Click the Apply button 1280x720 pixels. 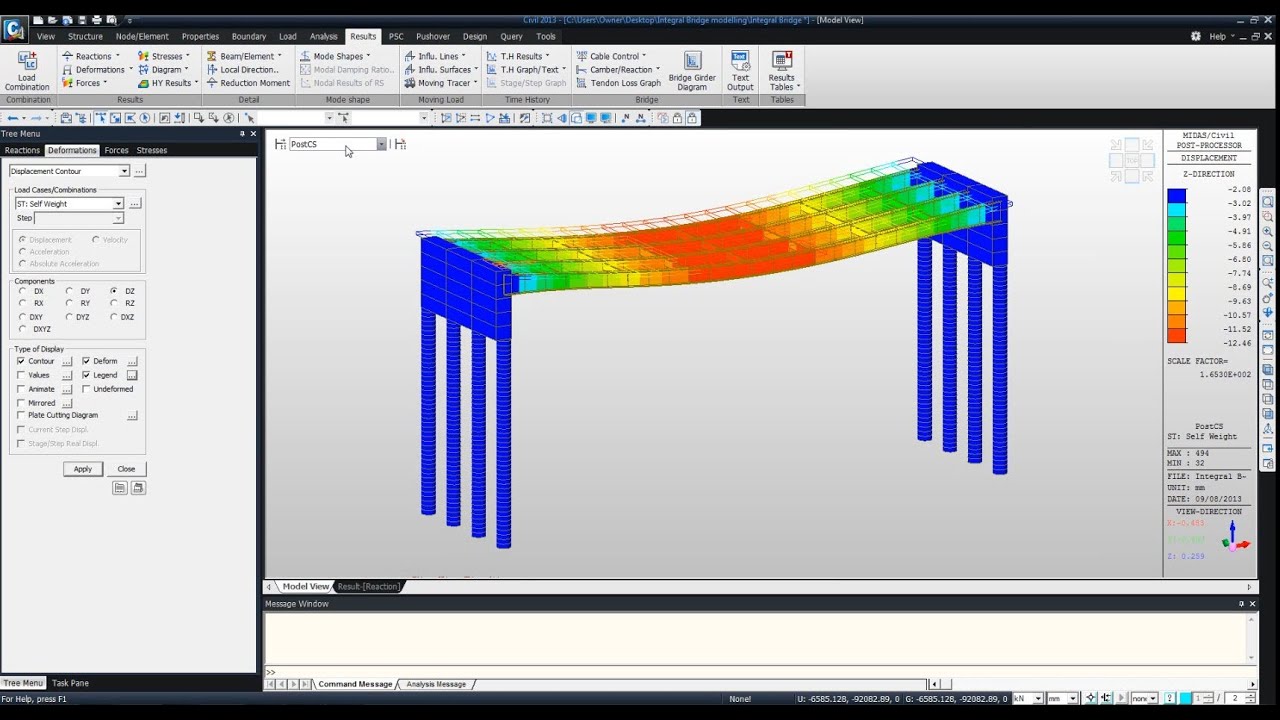pos(82,468)
